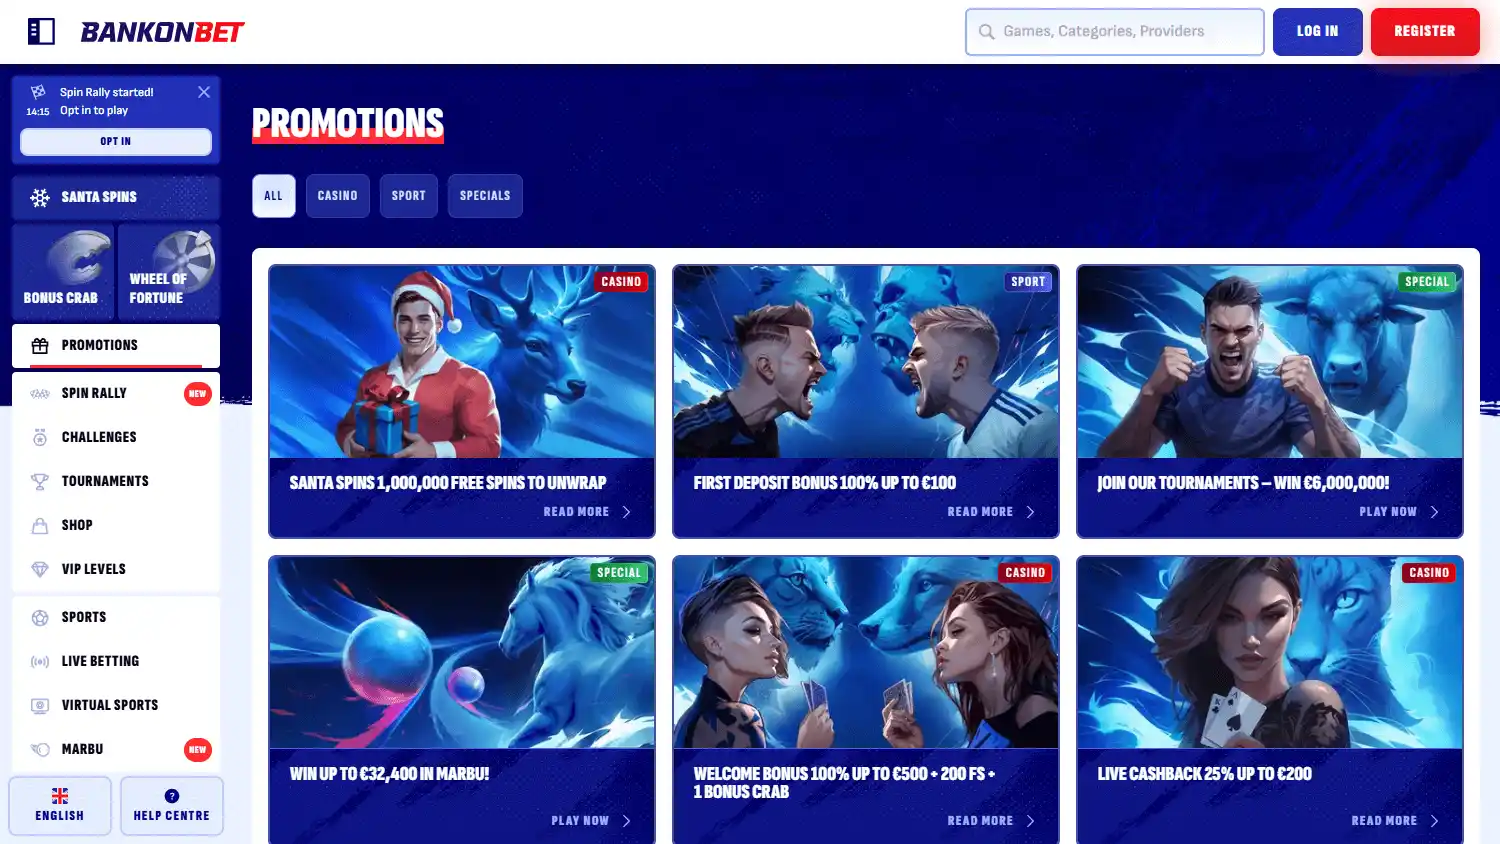
Task: Click the Log In button
Action: coord(1317,32)
